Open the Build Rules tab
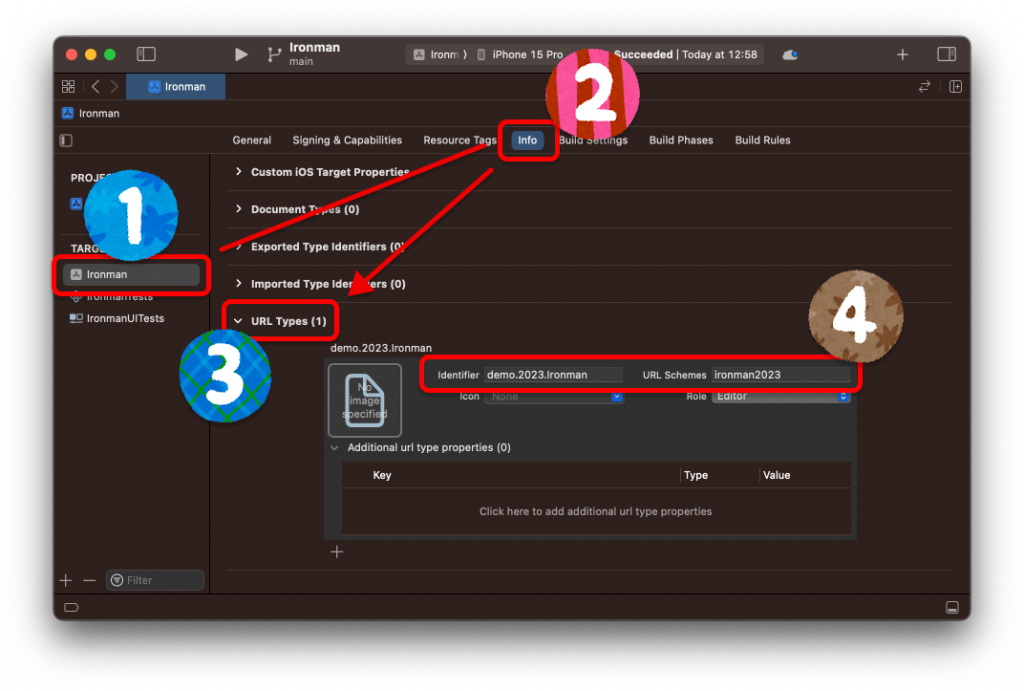The height and width of the screenshot is (691, 1024). click(x=762, y=140)
